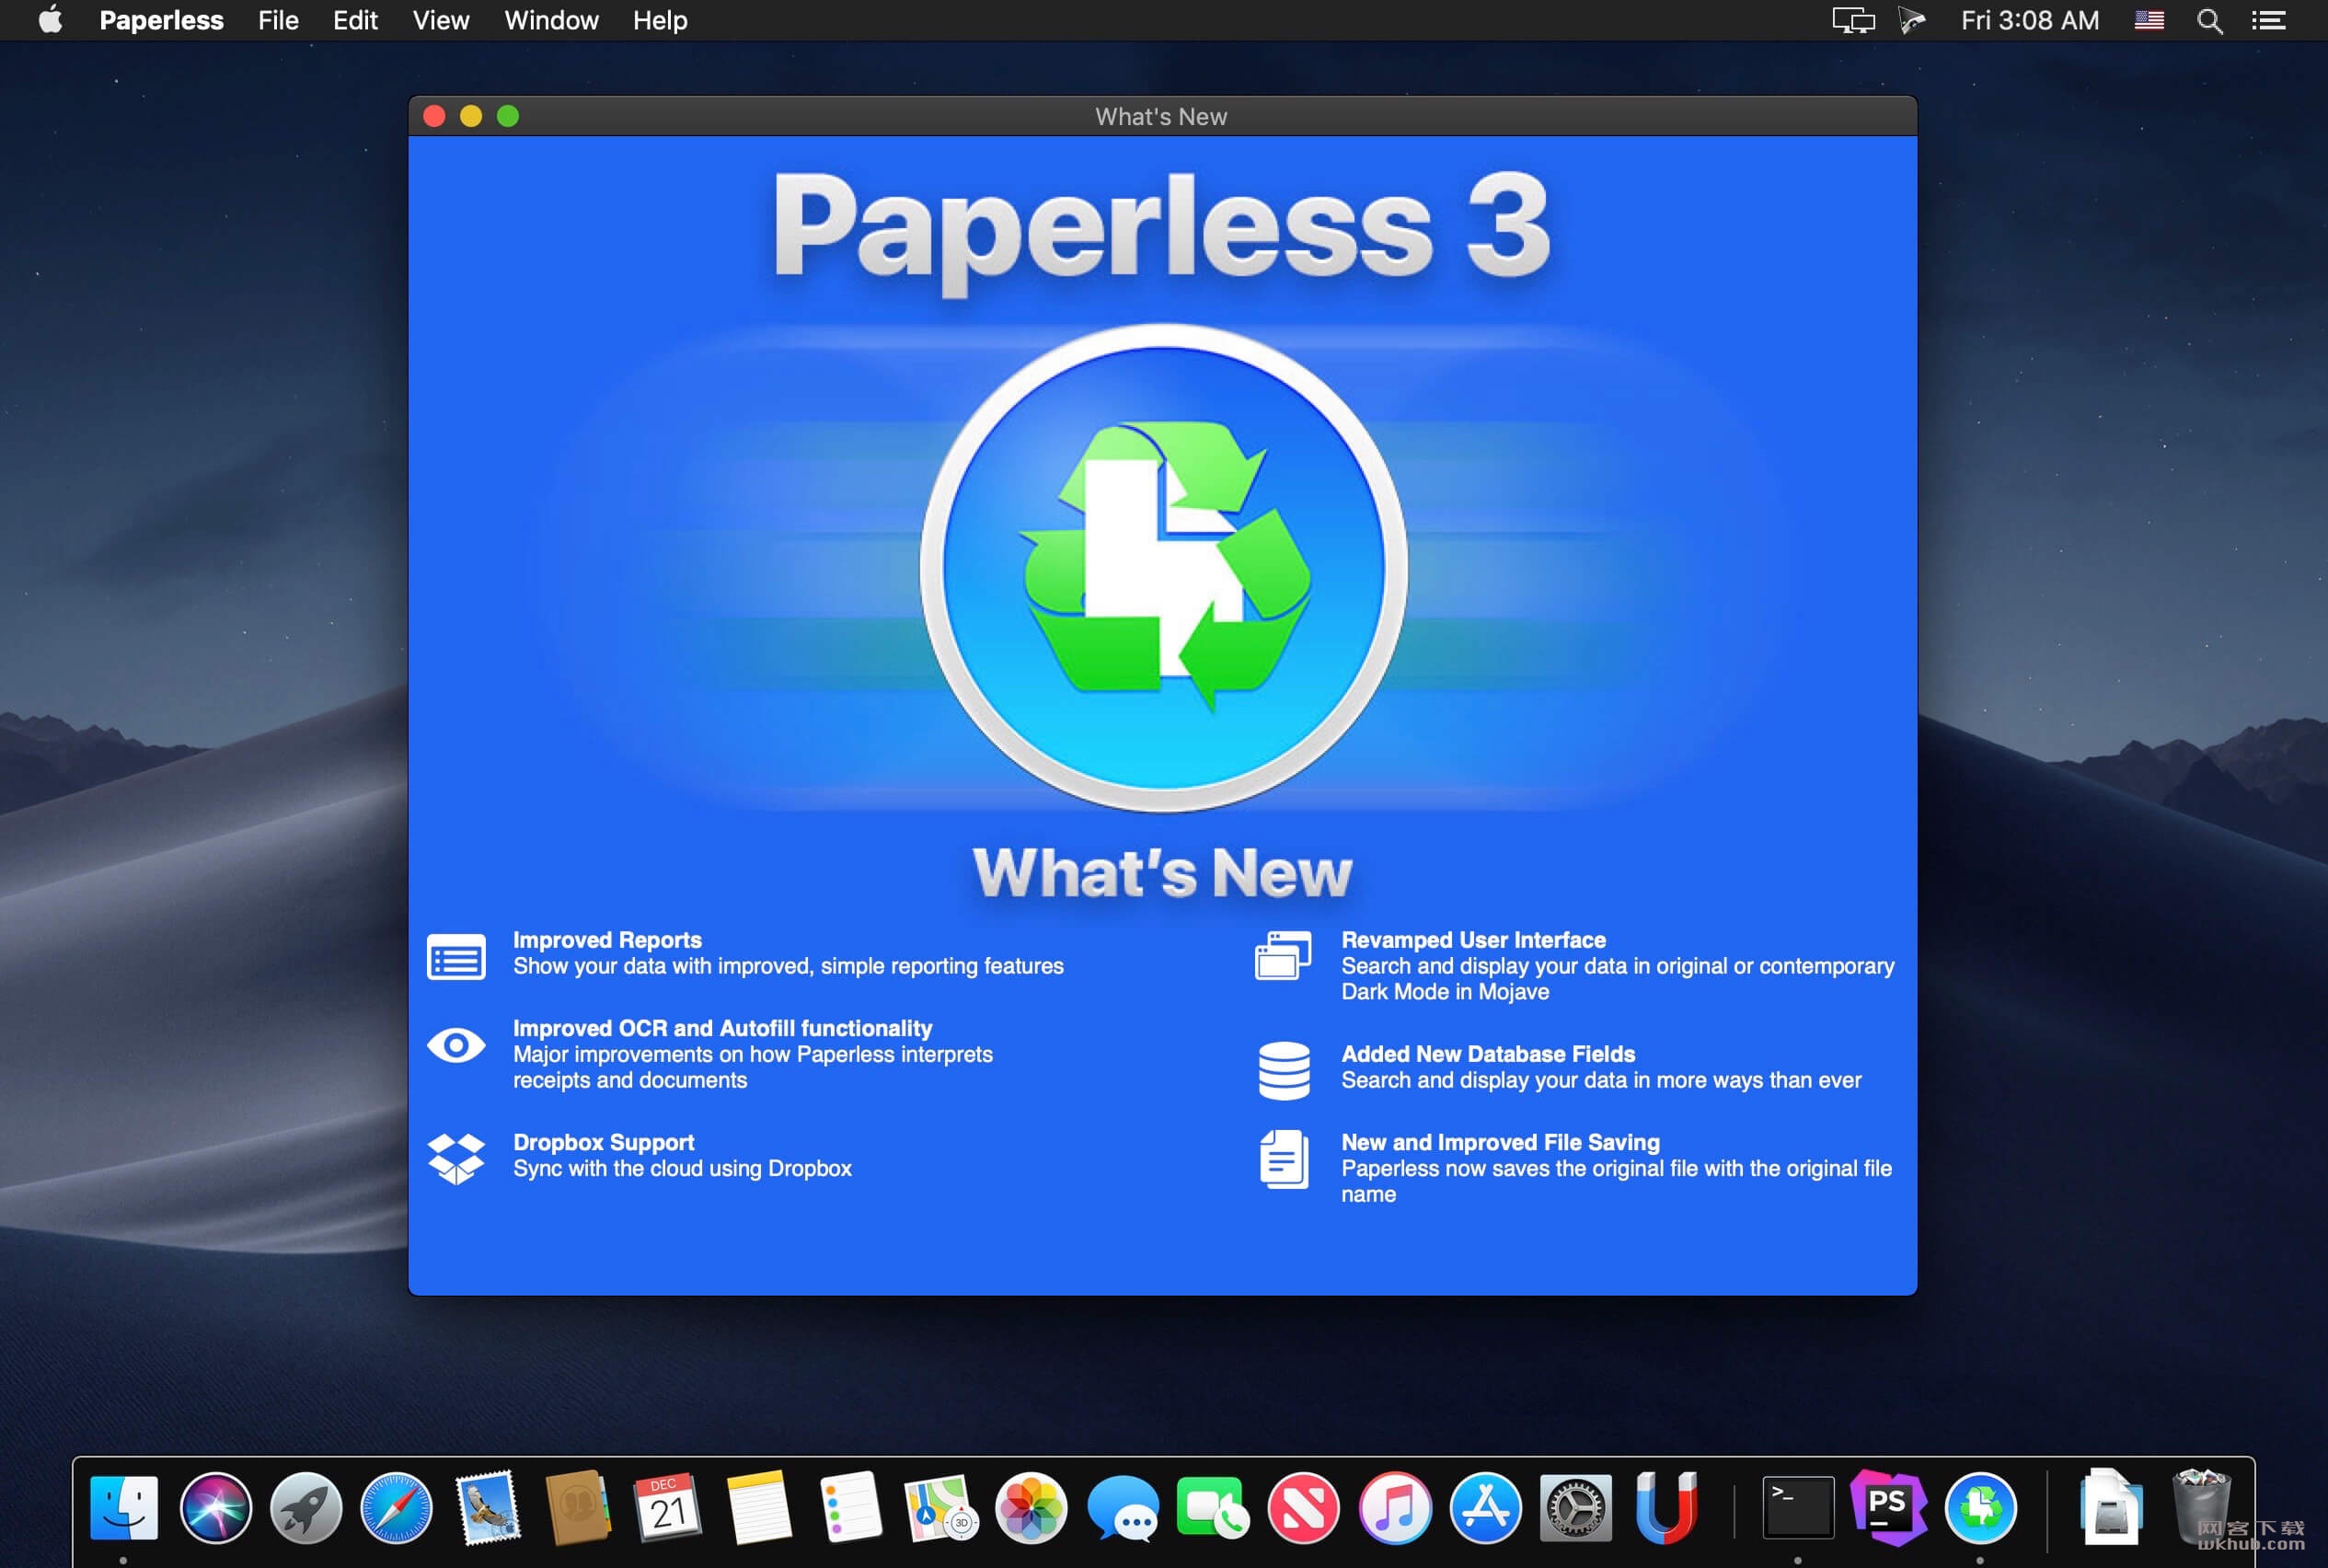Click the File Saving document icon

(x=1284, y=1159)
